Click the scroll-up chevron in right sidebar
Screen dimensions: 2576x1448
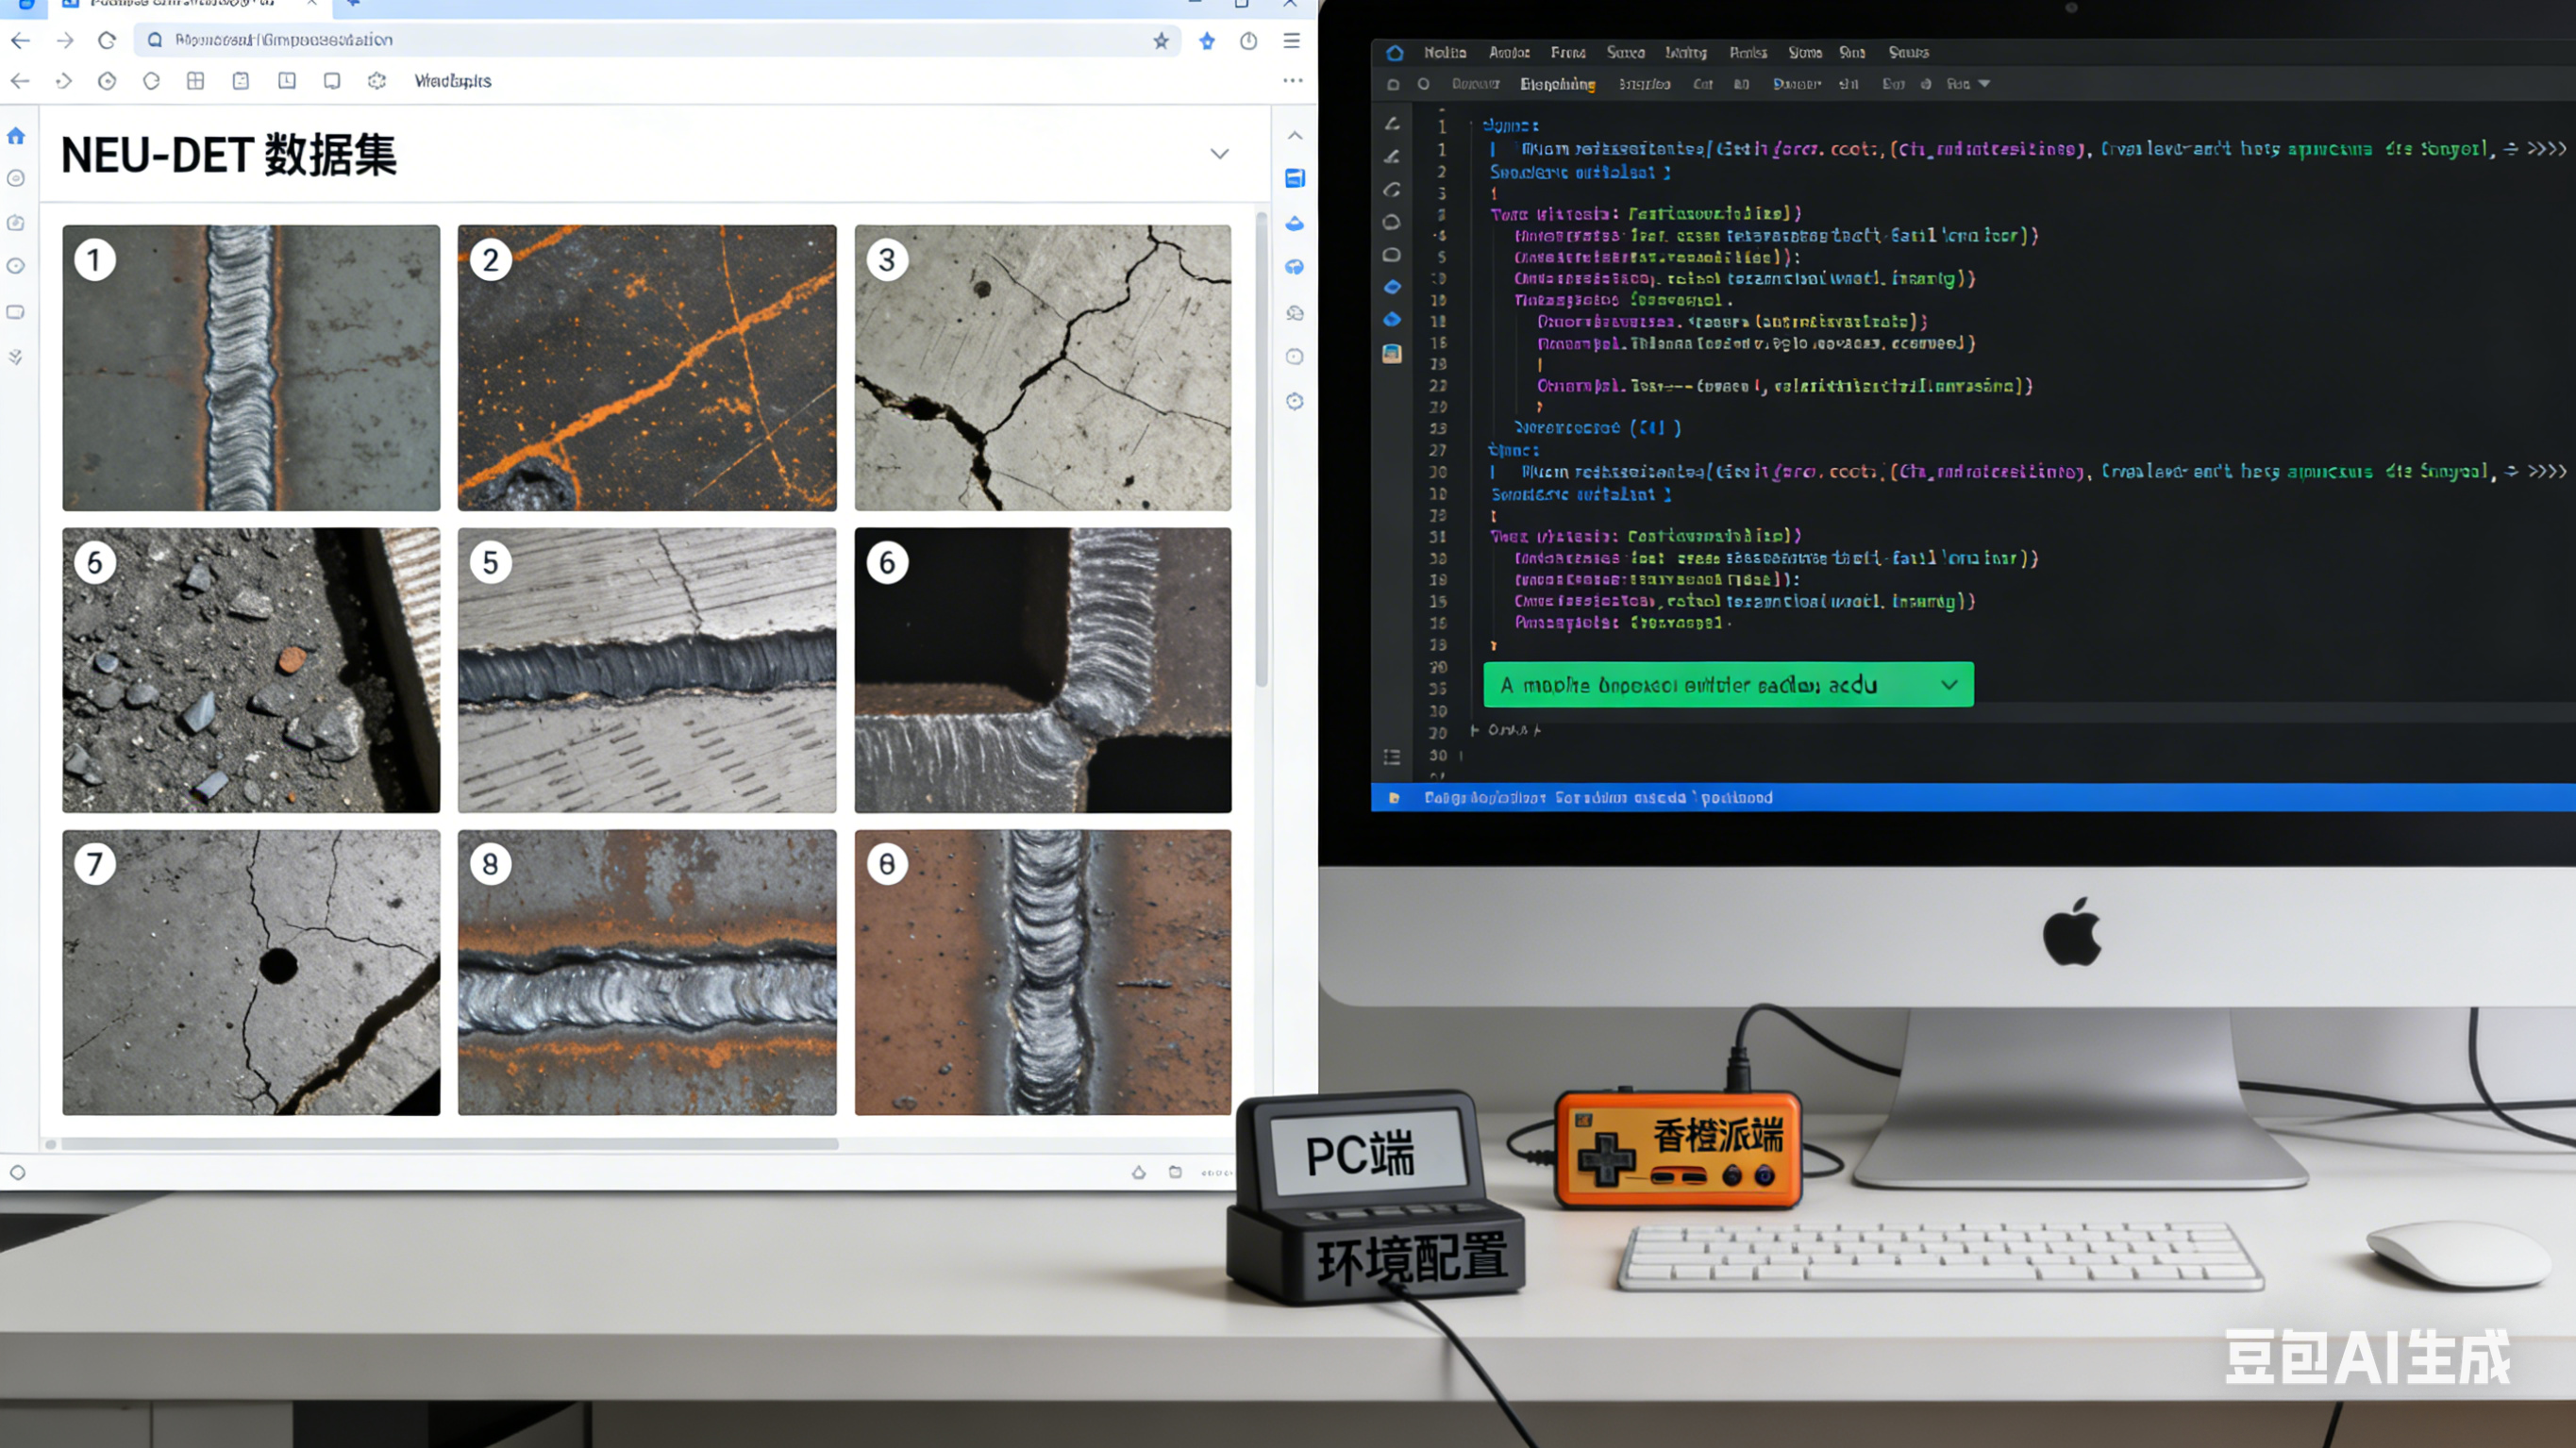click(x=1294, y=135)
